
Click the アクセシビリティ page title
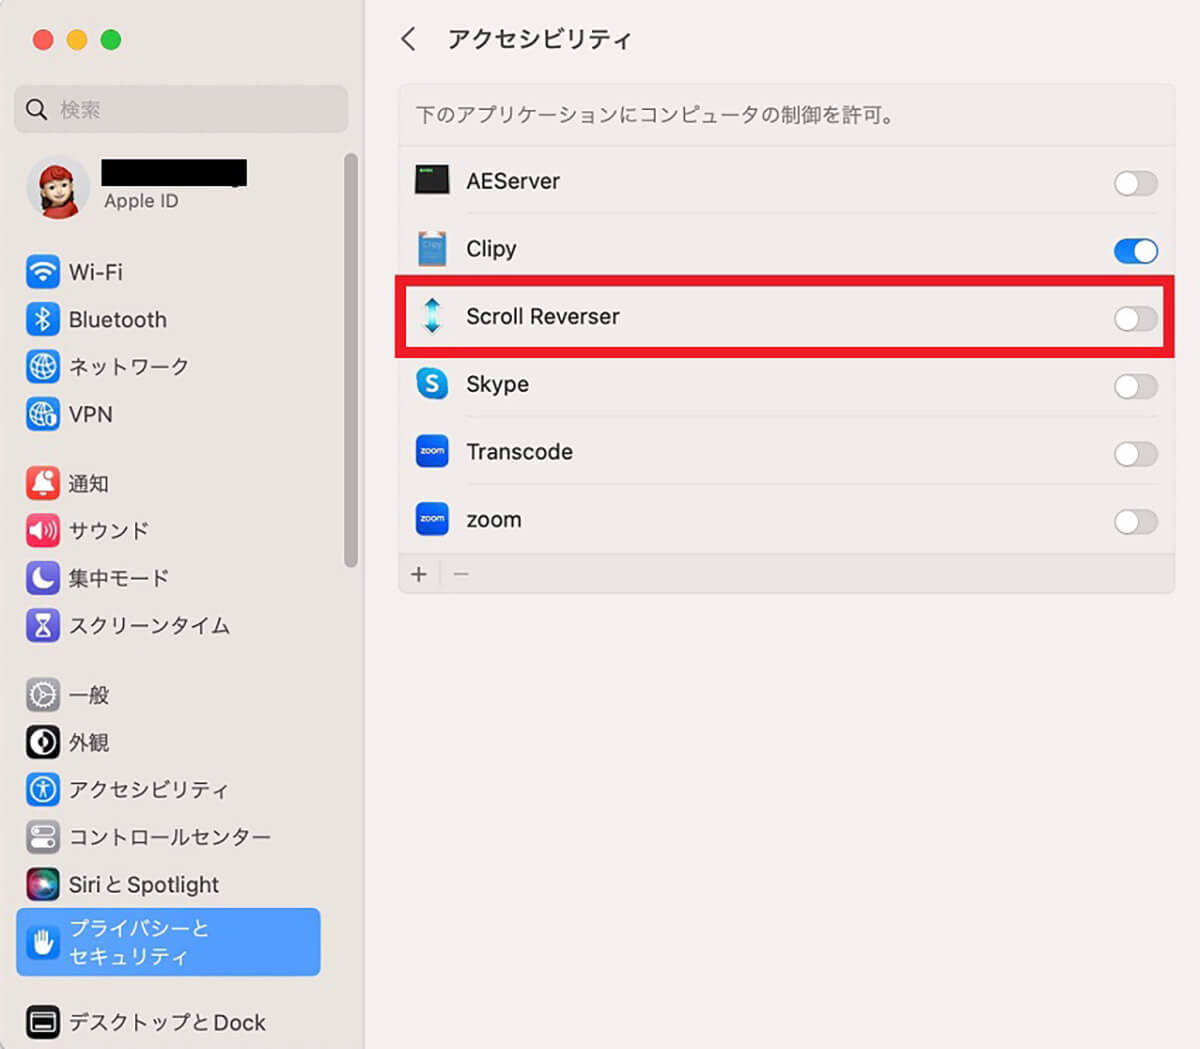coord(540,39)
